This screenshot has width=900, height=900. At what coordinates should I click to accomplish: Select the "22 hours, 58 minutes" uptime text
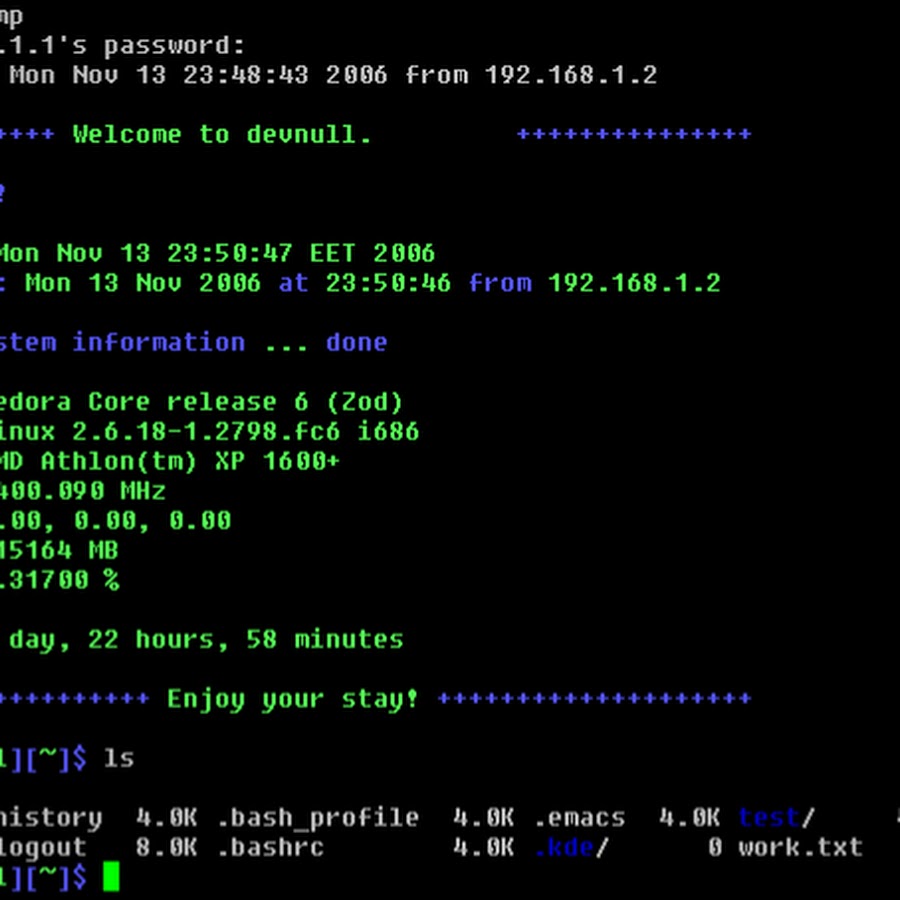point(246,640)
